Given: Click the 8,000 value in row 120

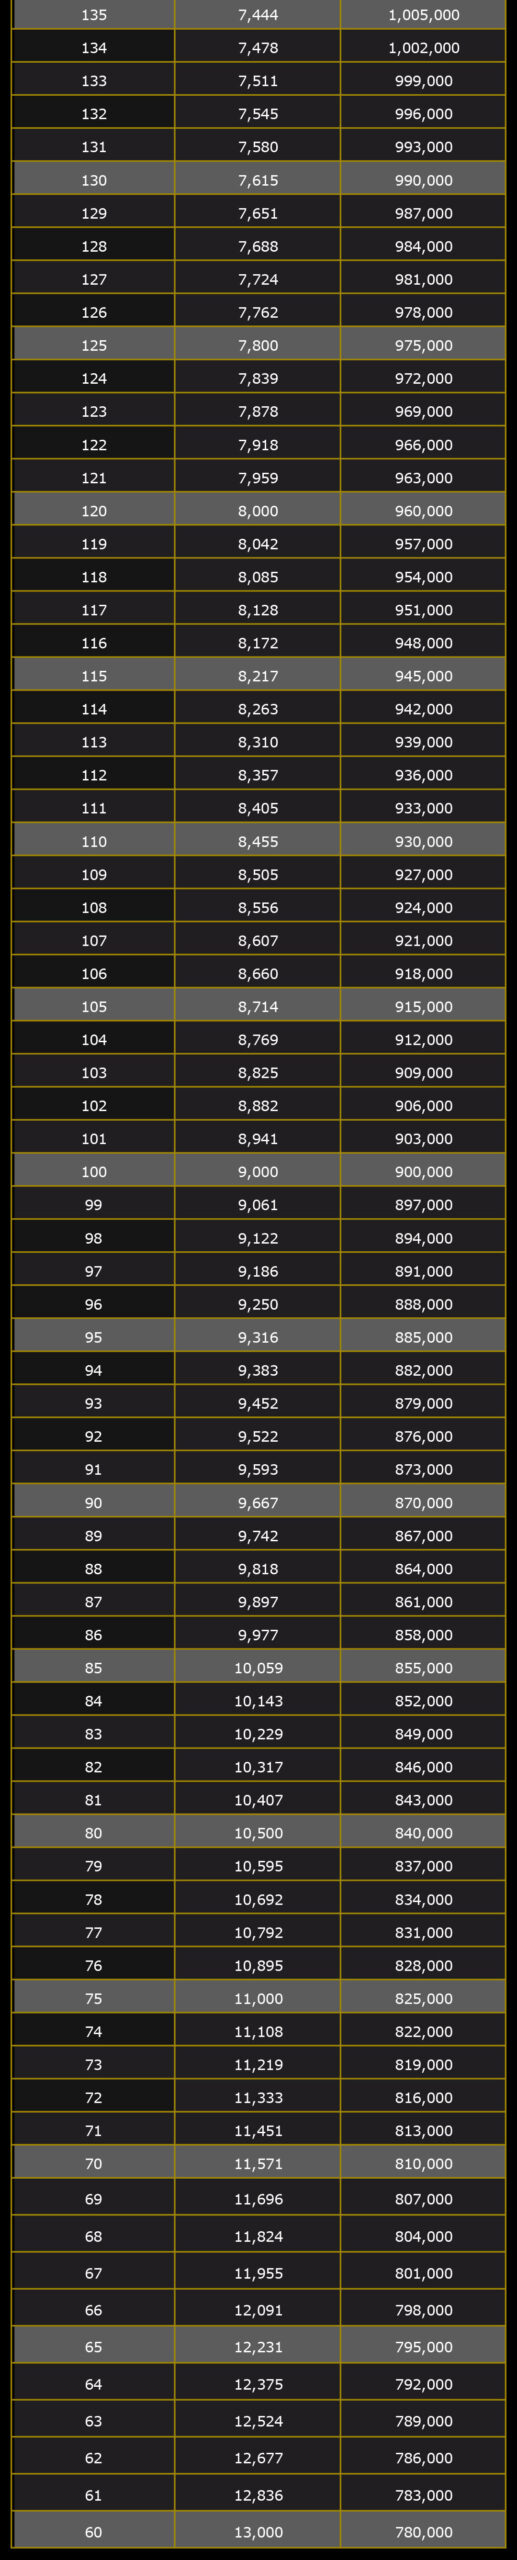Looking at the screenshot, I should tap(258, 510).
